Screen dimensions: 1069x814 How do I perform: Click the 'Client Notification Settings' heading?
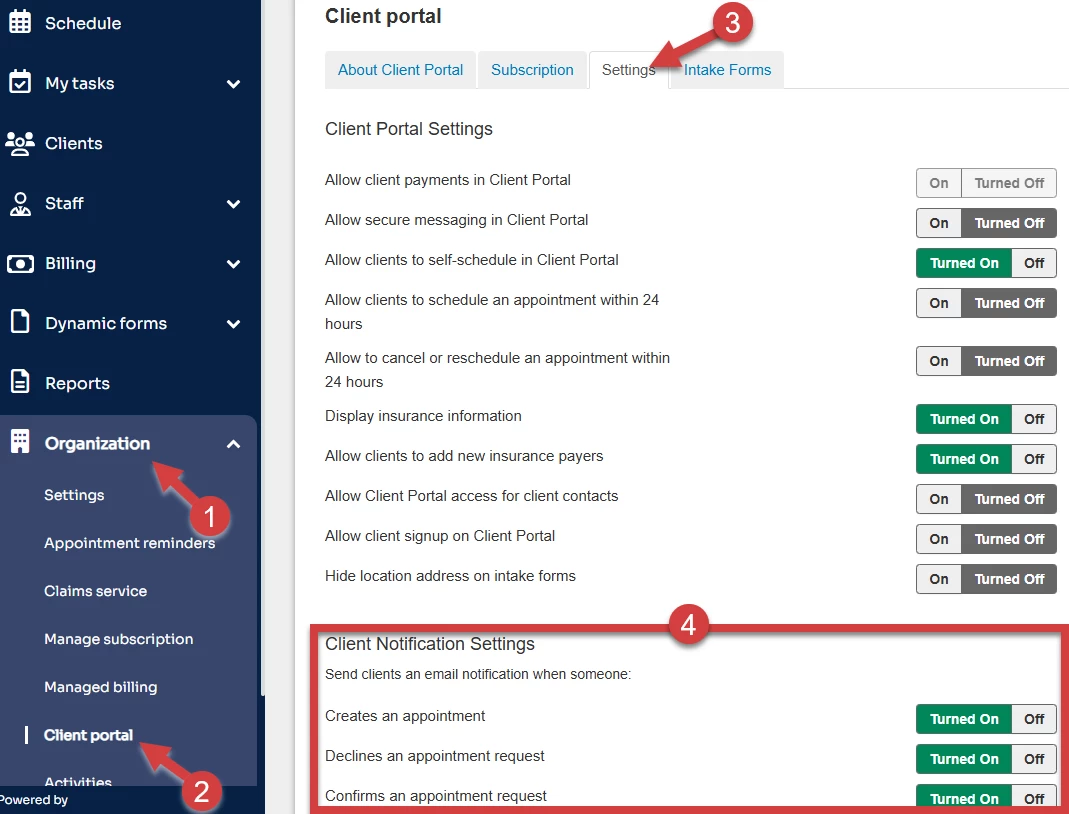tap(430, 644)
